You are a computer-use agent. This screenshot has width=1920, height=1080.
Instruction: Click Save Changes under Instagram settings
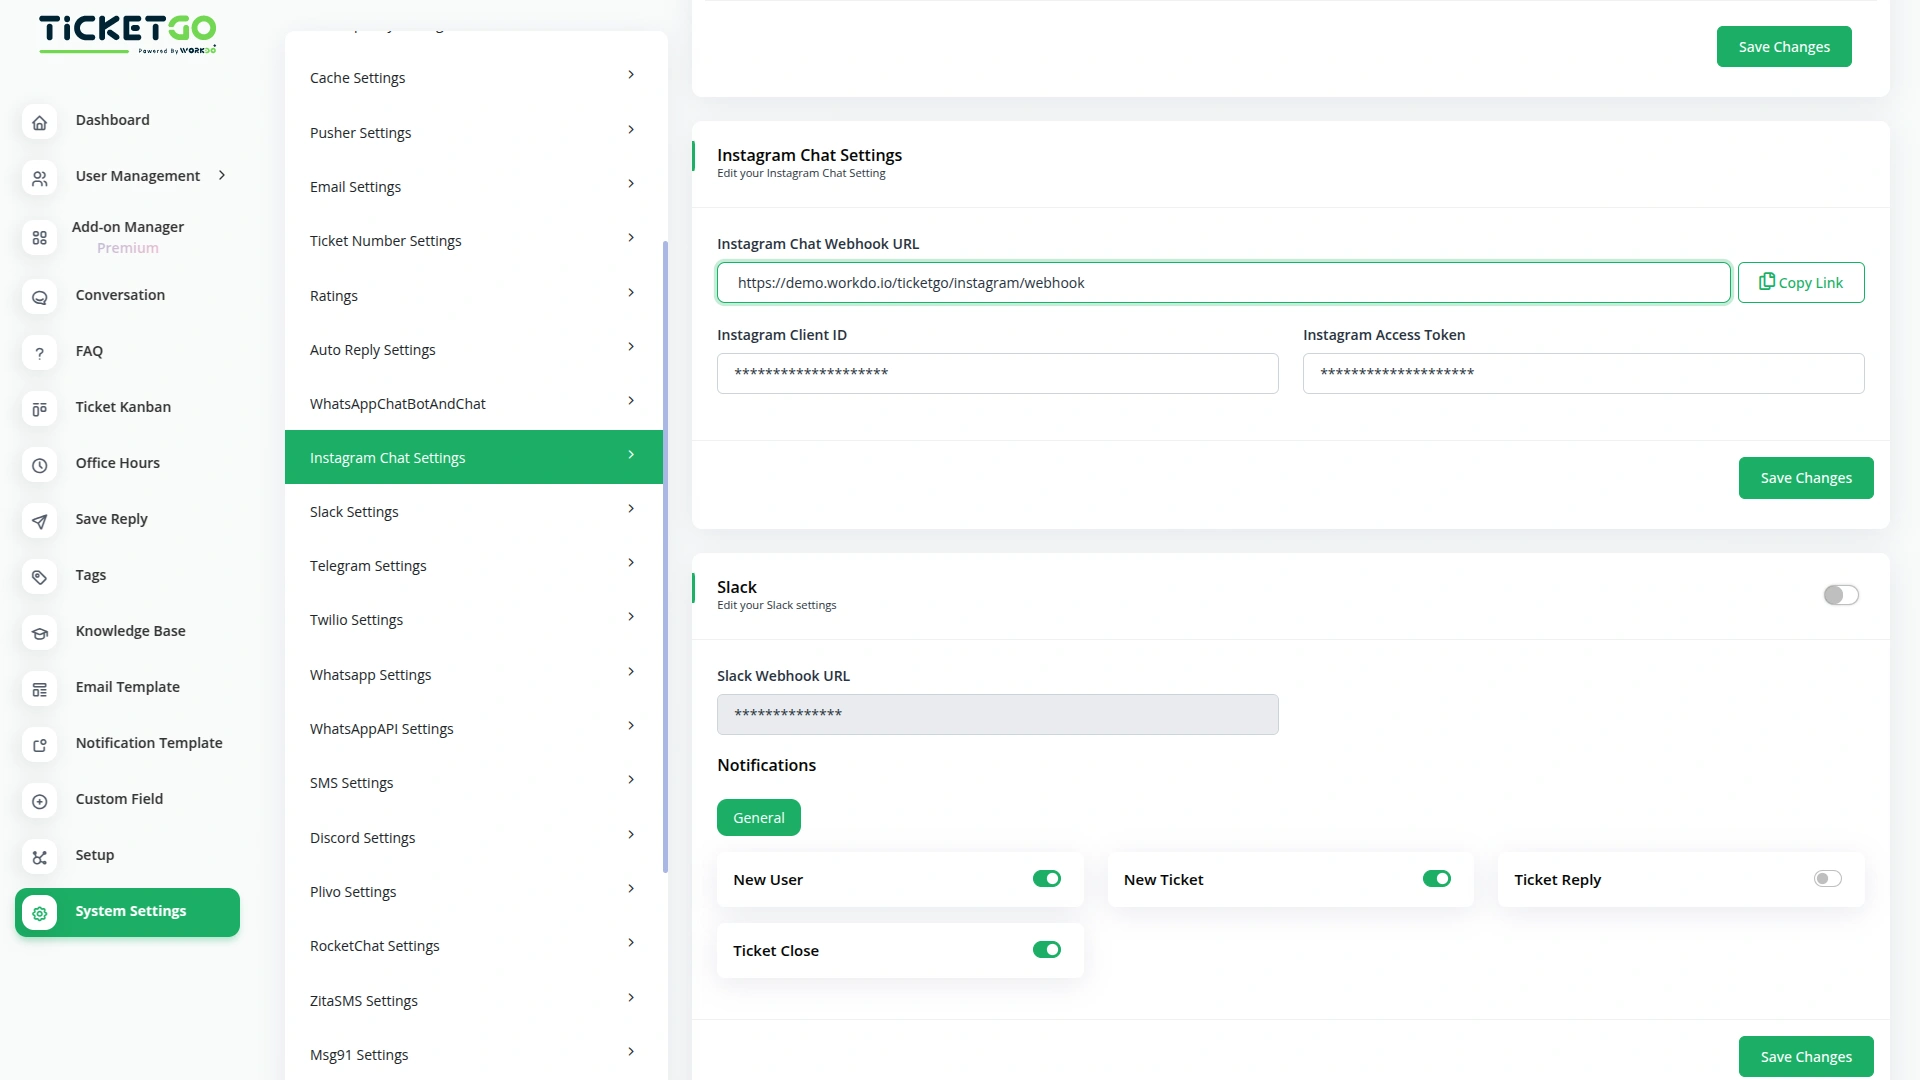(x=1805, y=477)
